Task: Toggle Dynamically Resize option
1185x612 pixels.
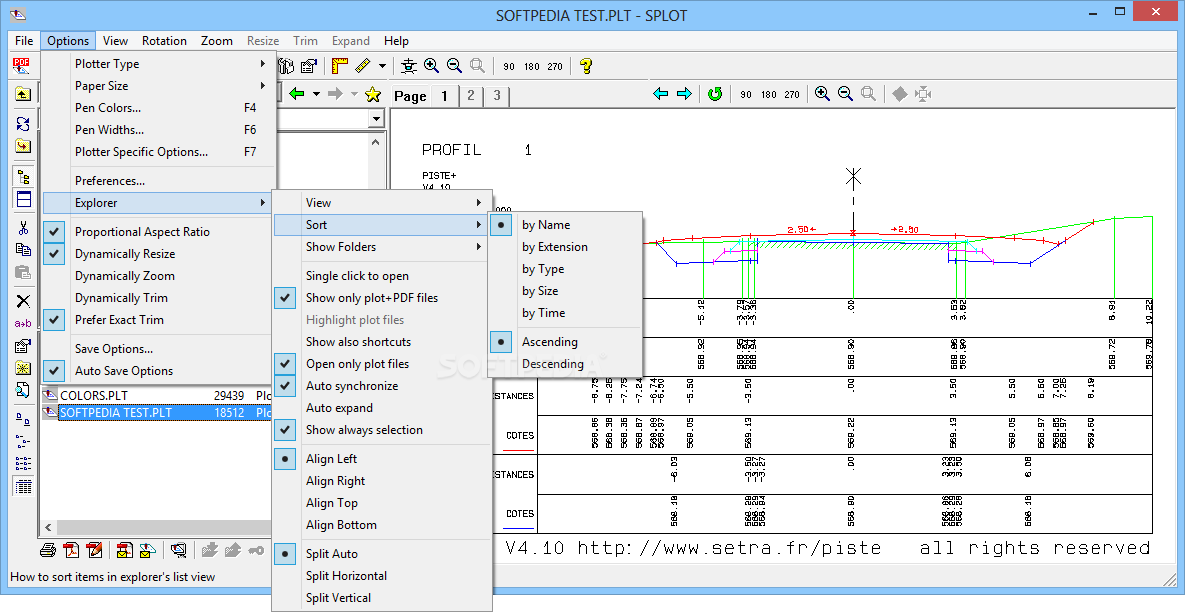Action: (x=157, y=254)
